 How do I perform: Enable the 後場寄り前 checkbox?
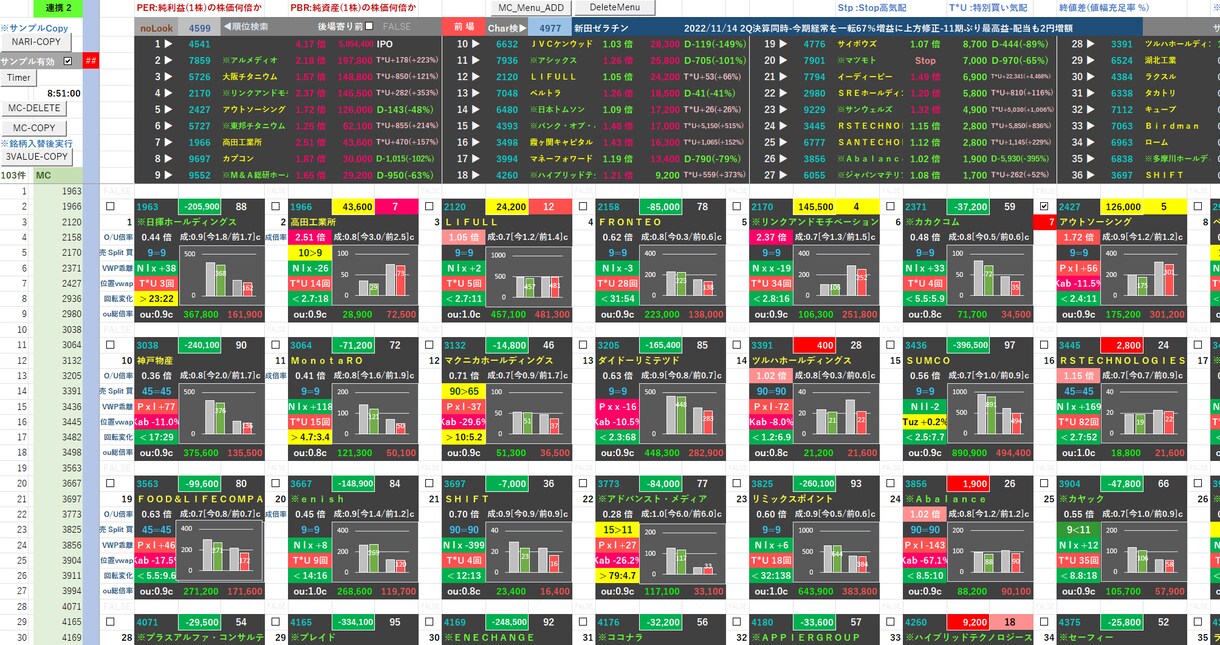(370, 27)
